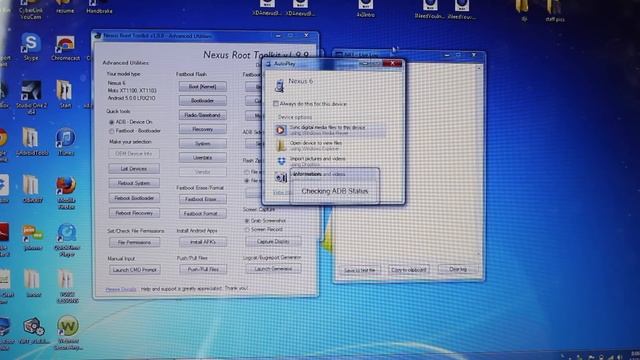Open the Start folder on the desktop

pyautogui.click(x=65, y=93)
